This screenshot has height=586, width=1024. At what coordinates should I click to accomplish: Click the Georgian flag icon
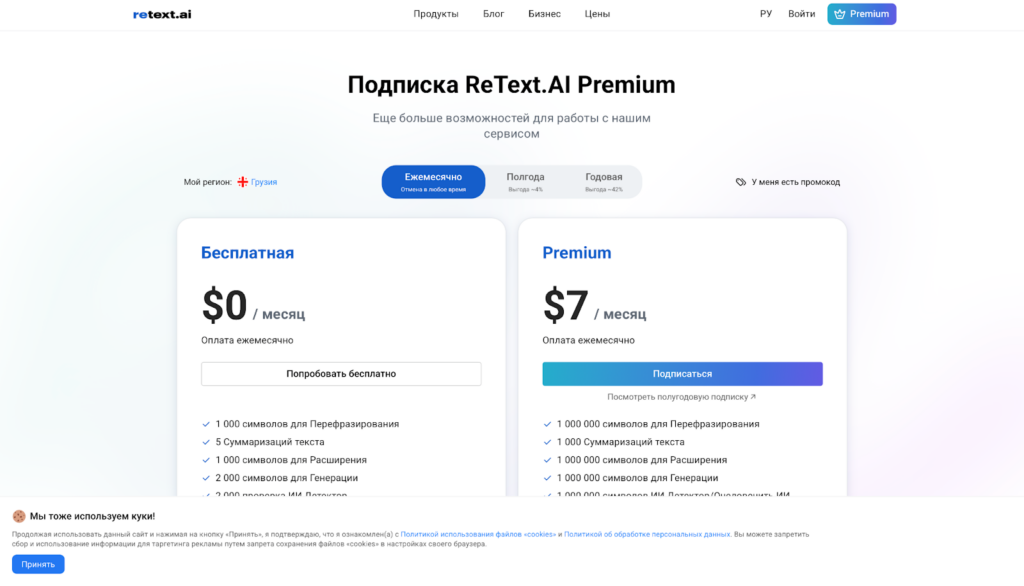point(242,182)
